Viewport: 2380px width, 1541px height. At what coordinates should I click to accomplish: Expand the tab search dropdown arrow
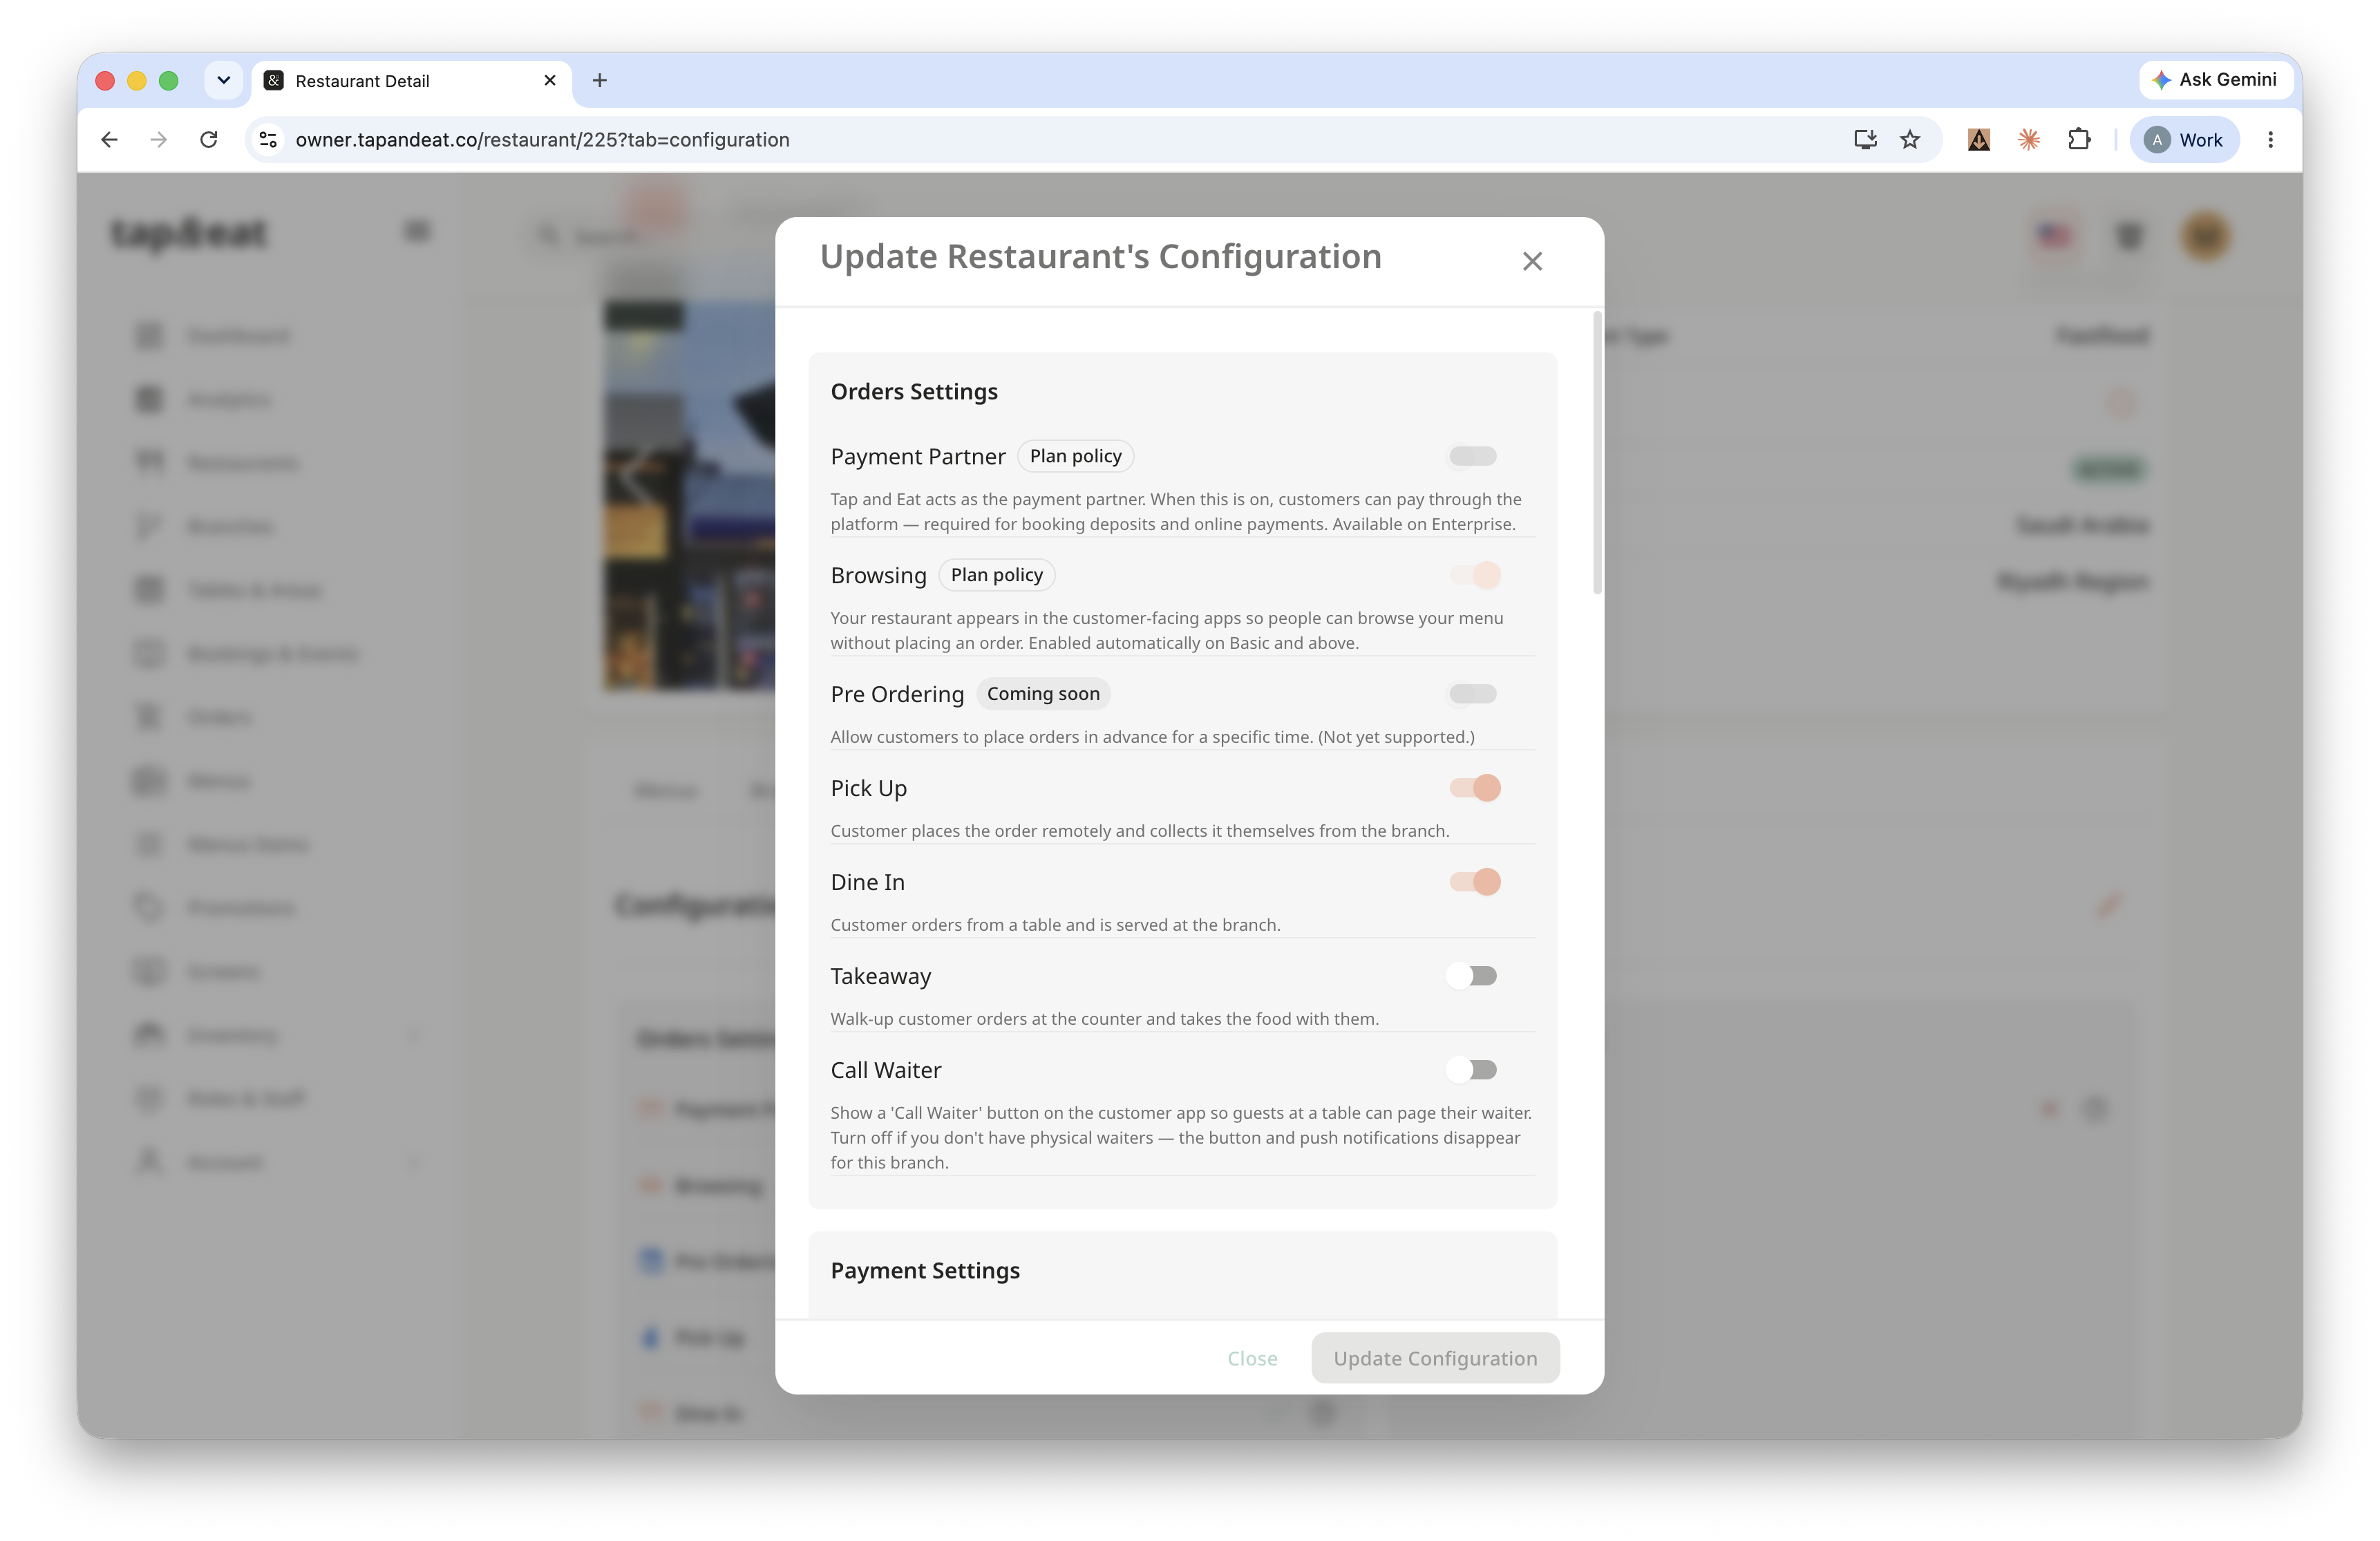224,80
